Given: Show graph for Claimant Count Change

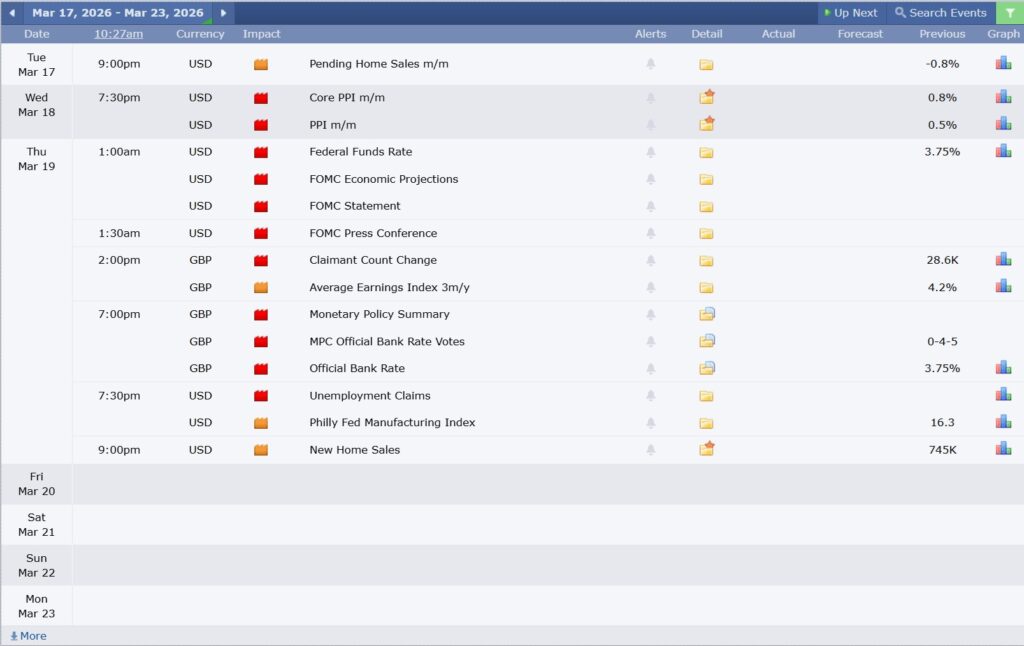Looking at the screenshot, I should coord(1003,259).
